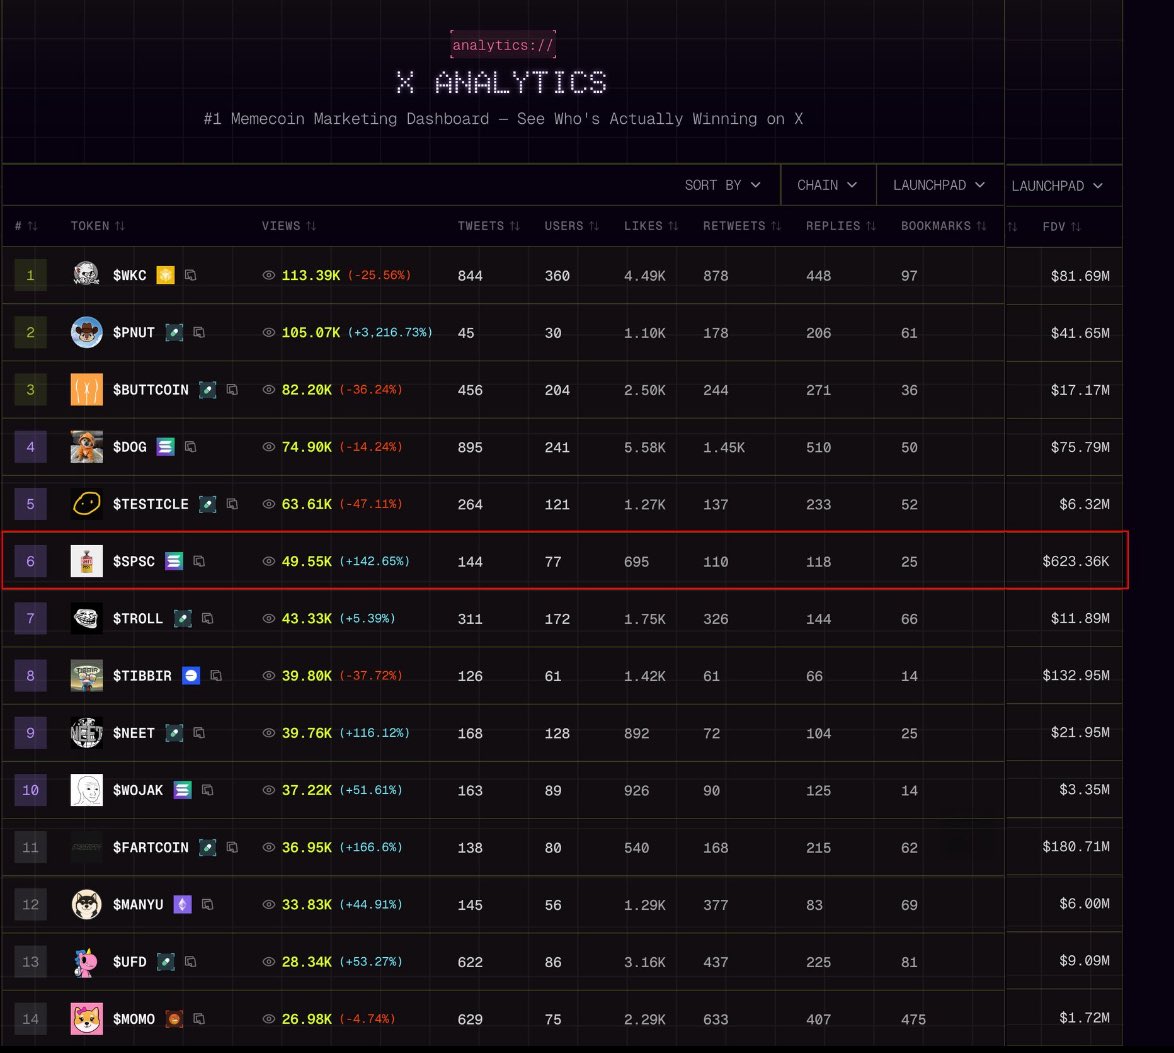Select the +3,216.73% views change
The image size is (1174, 1053).
coord(390,332)
